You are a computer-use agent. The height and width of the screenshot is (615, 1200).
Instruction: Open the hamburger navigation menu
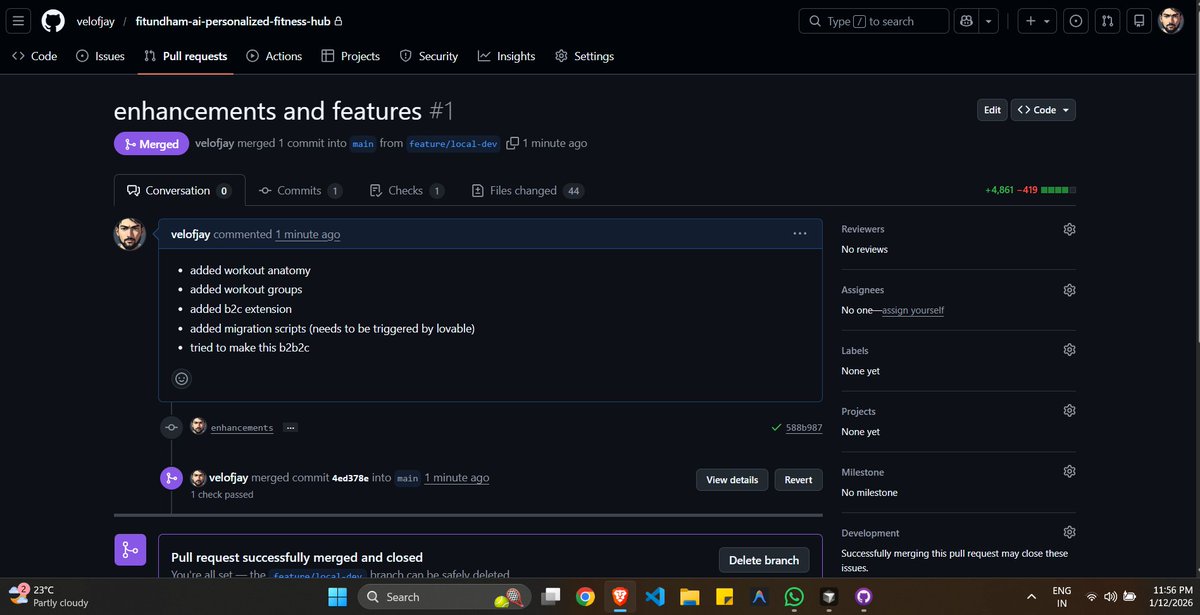(x=20, y=21)
